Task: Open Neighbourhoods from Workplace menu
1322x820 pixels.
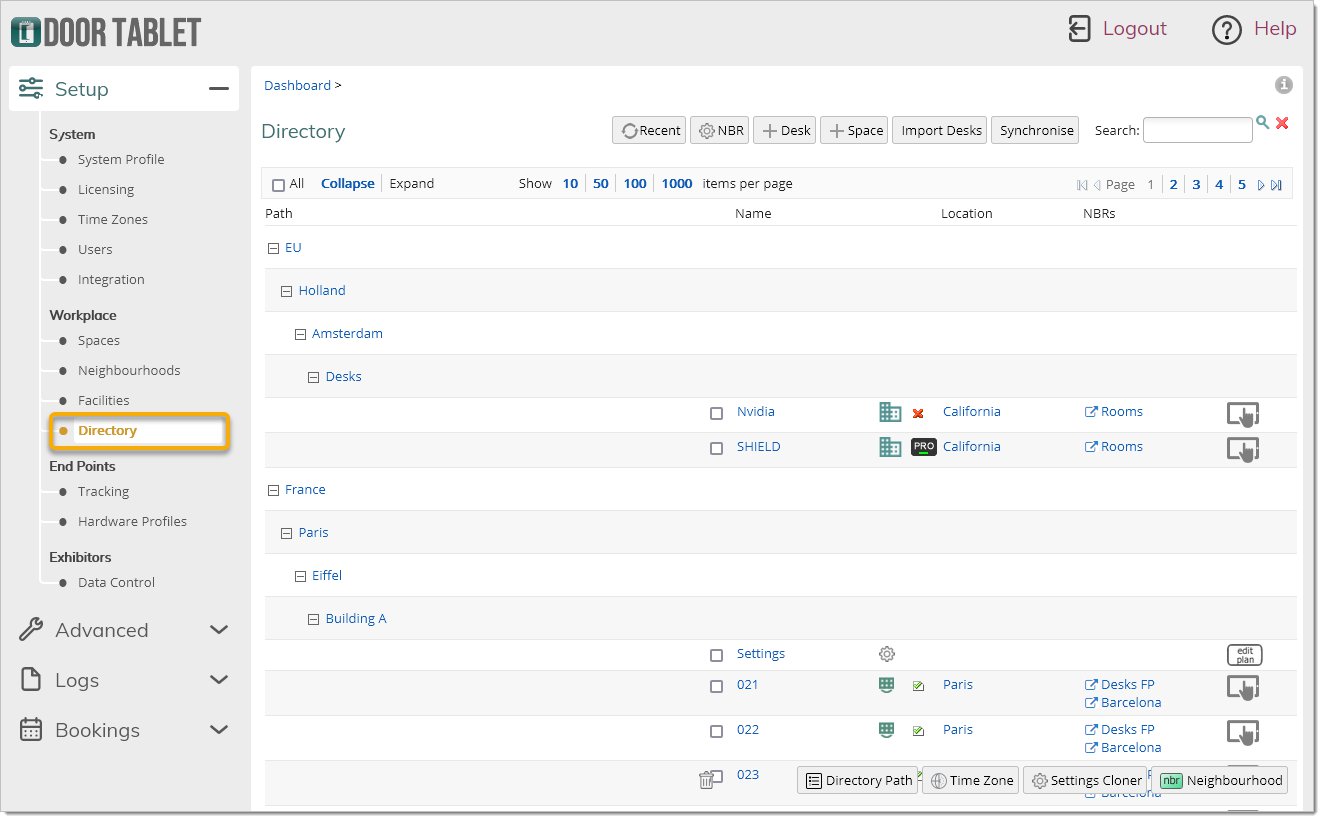Action: (129, 370)
